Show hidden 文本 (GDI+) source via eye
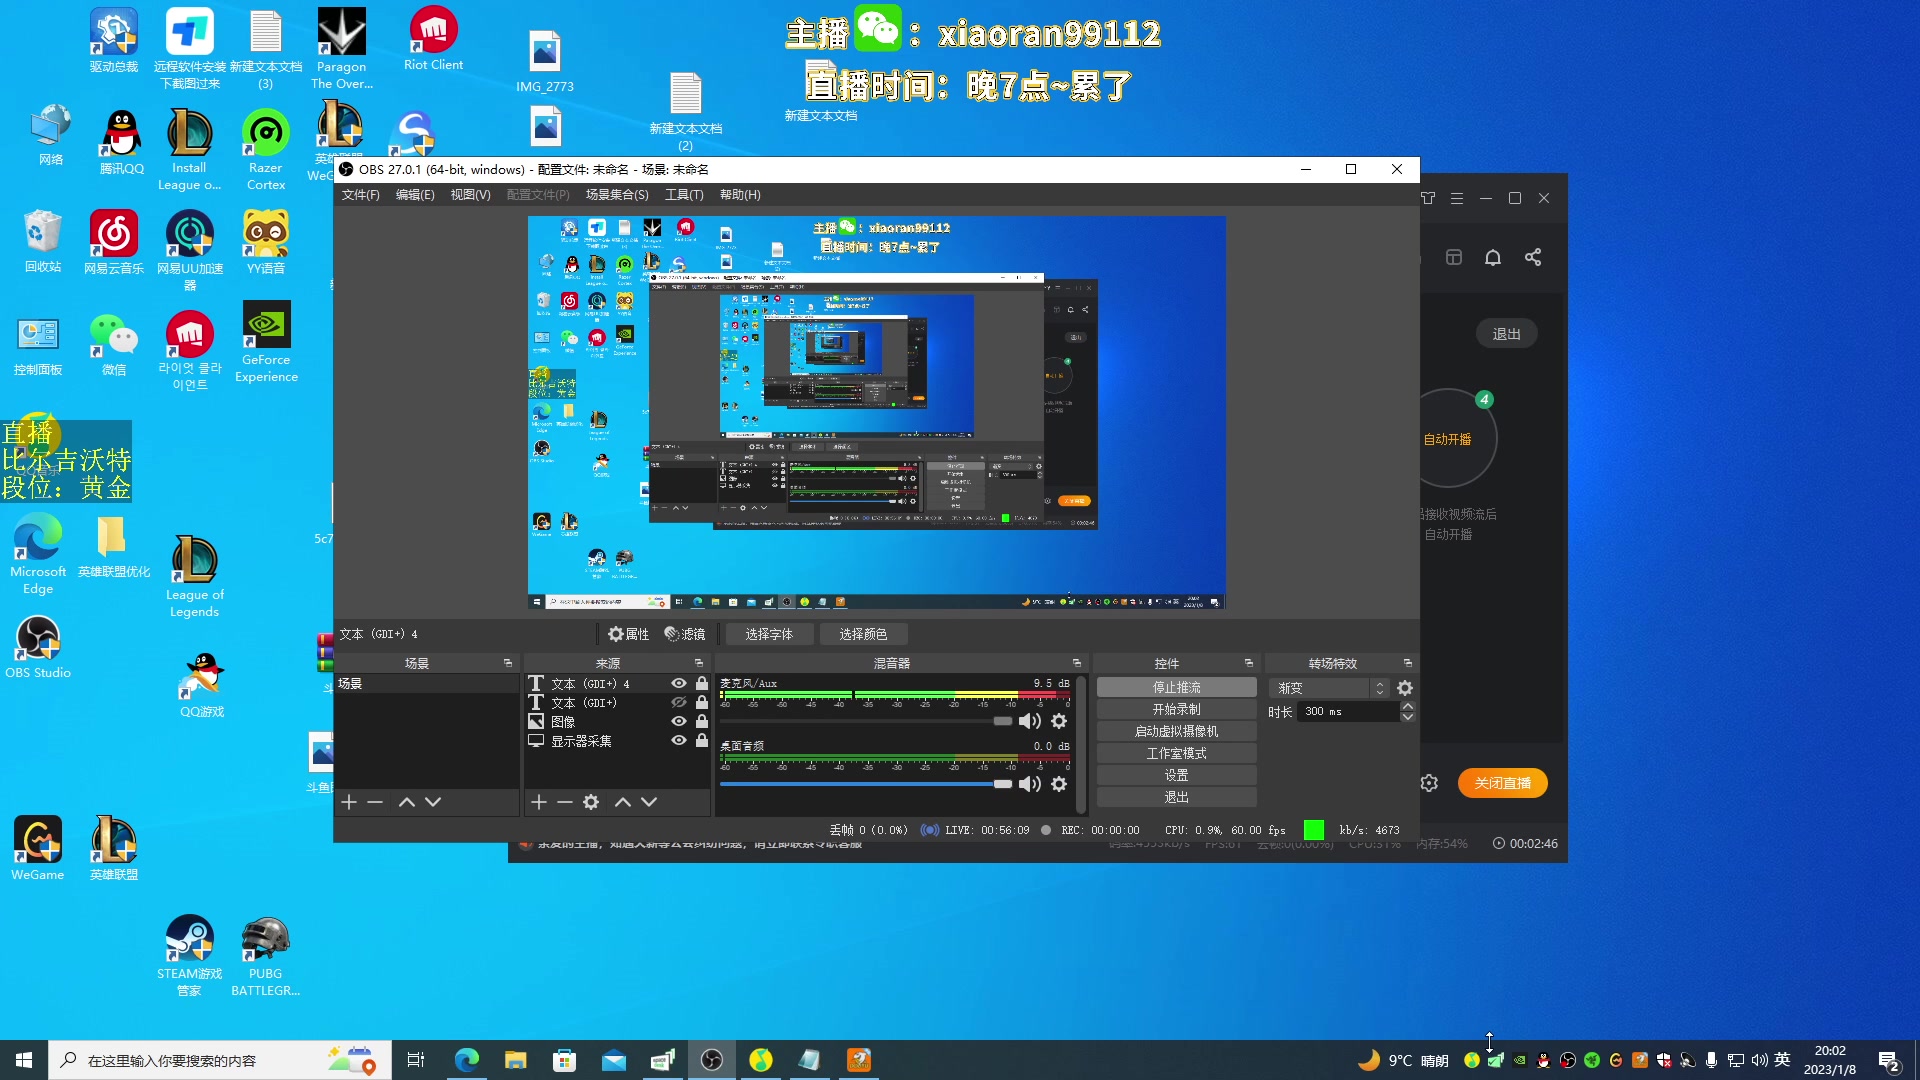This screenshot has width=1920, height=1080. 679,703
